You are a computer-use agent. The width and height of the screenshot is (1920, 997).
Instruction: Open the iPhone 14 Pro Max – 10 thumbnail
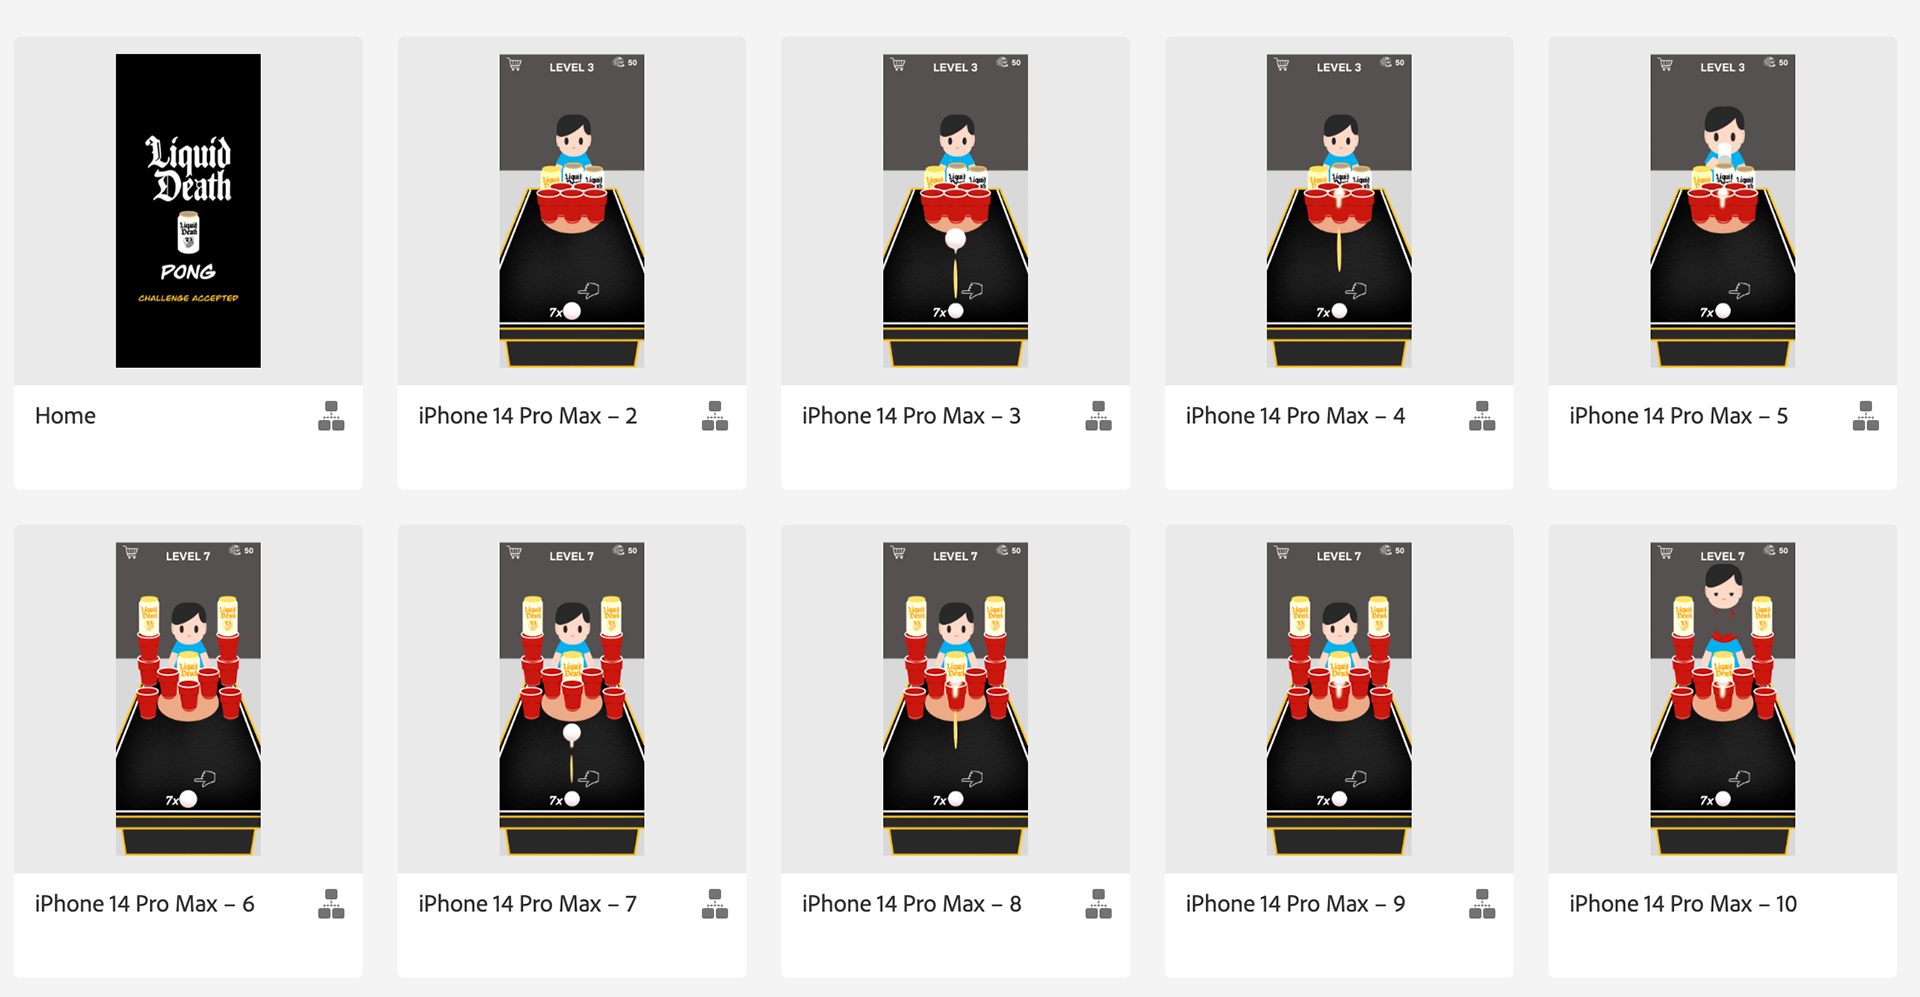coord(1723,699)
